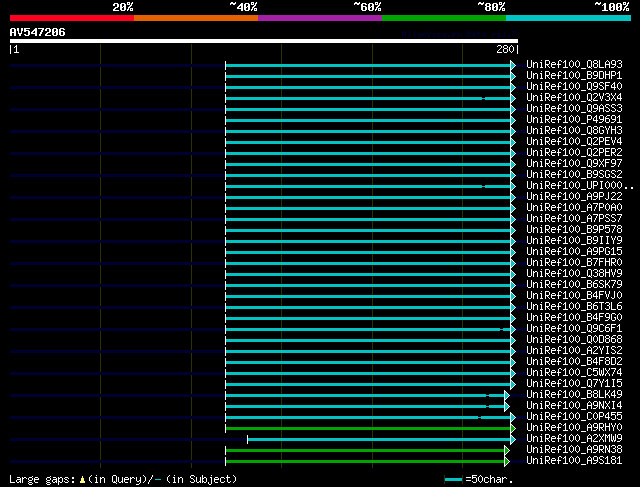
Task: Click the arrowhead ending the UniRef100_B8LK49 bar
Action: point(507,396)
